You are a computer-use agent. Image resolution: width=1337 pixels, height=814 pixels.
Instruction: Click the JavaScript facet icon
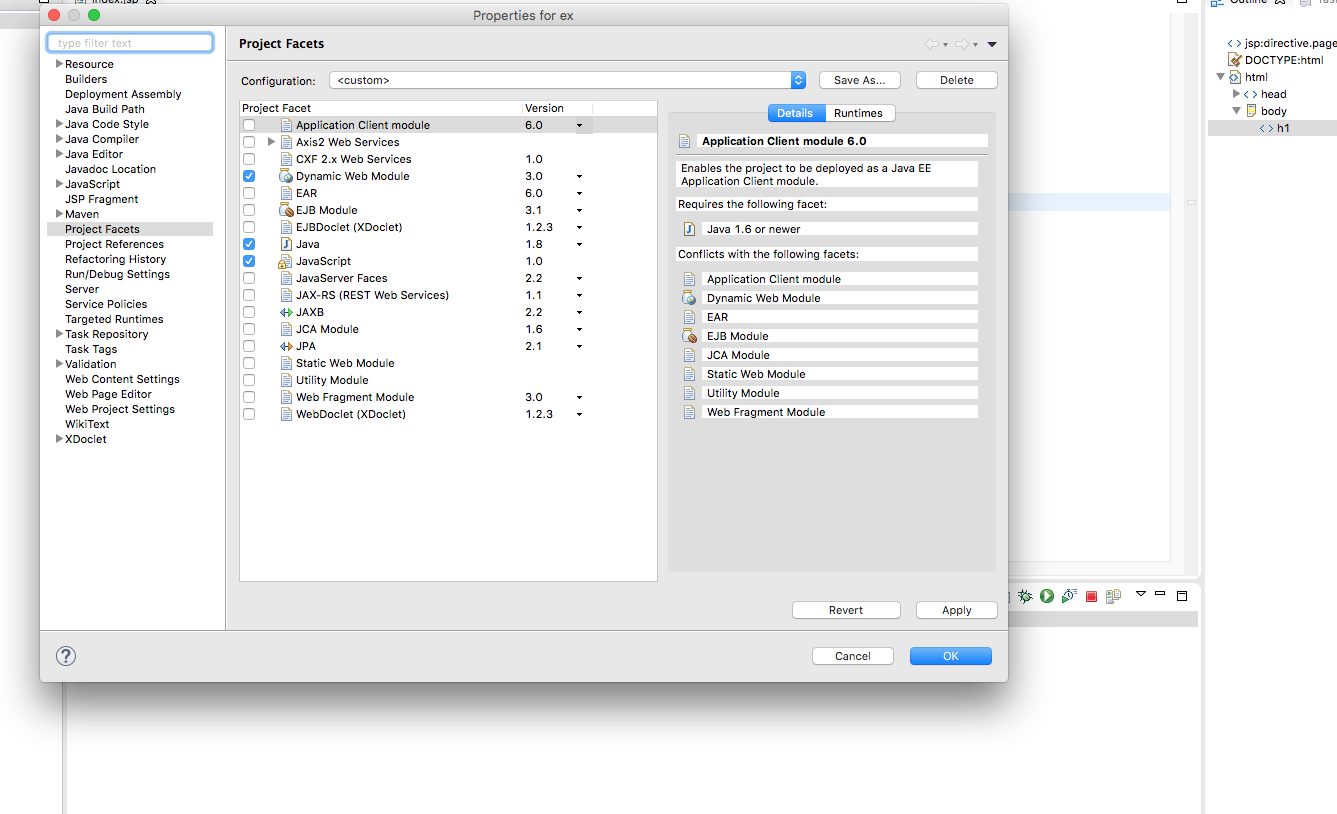click(x=286, y=261)
